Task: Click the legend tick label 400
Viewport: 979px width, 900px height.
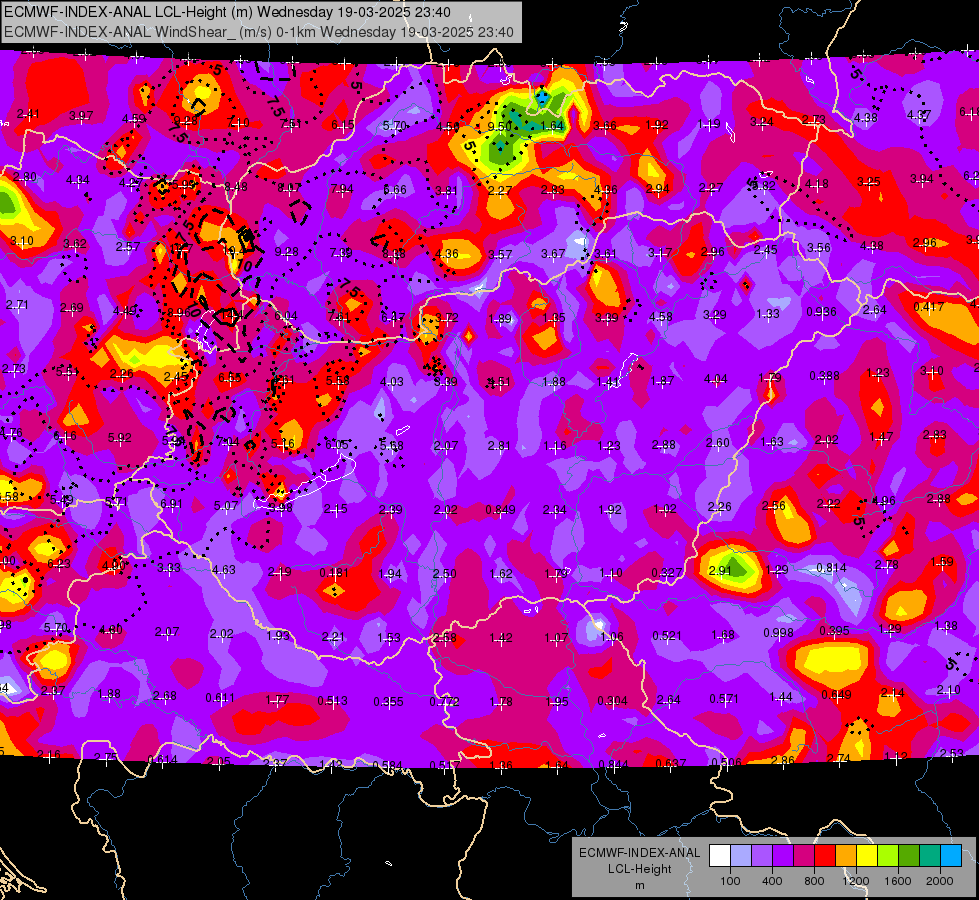Action: pos(772,881)
